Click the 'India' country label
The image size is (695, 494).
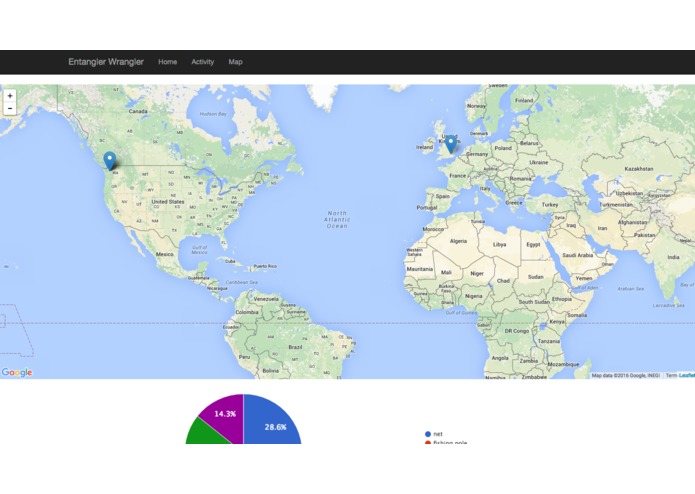(673, 257)
